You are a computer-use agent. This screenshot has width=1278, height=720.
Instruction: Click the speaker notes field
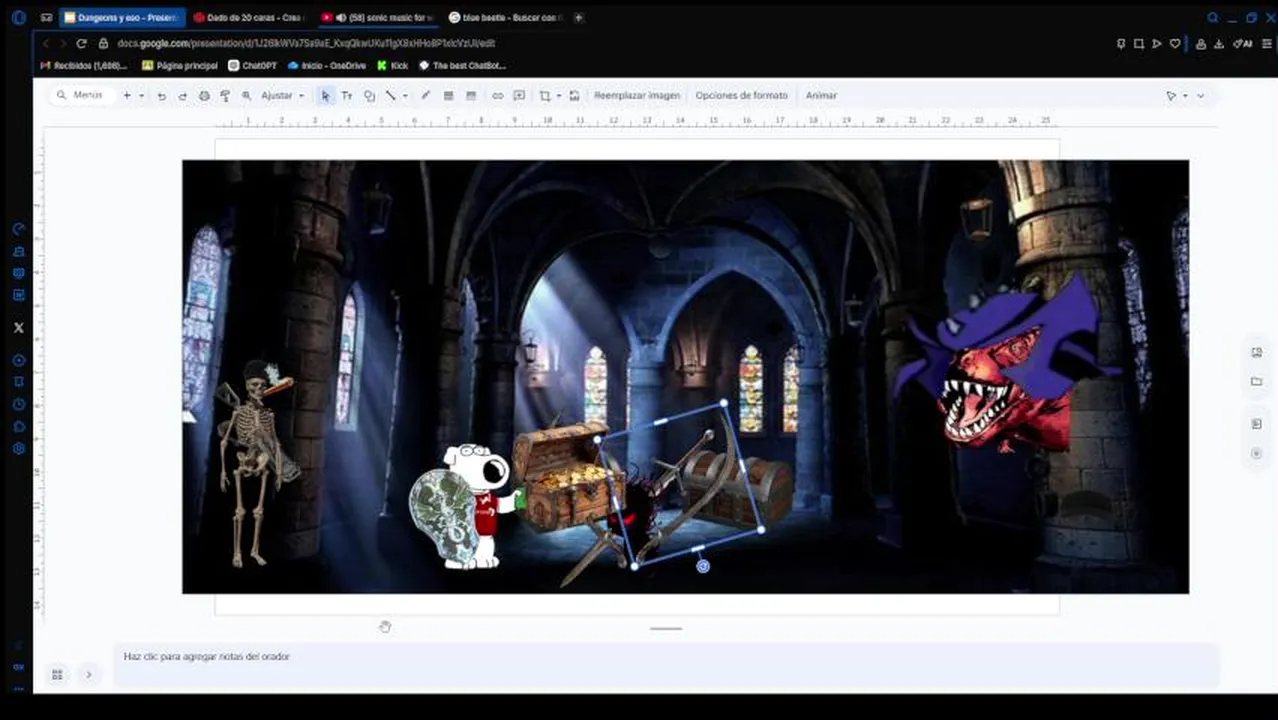coord(666,665)
